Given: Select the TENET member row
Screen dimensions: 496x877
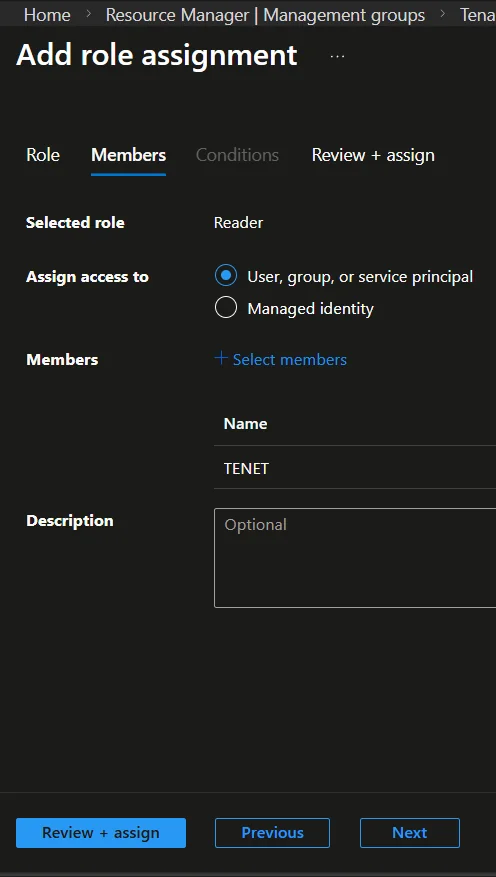Looking at the screenshot, I should click(x=355, y=468).
